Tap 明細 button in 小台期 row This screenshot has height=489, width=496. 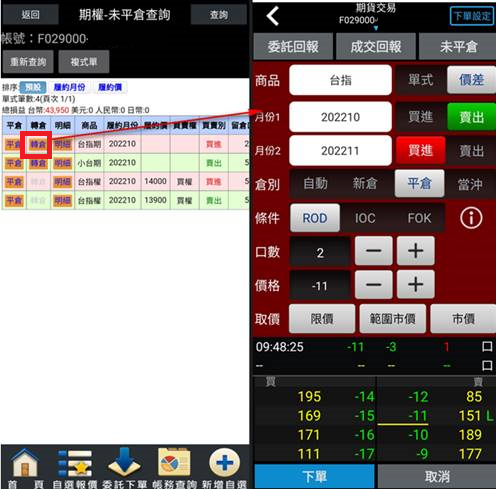63,163
